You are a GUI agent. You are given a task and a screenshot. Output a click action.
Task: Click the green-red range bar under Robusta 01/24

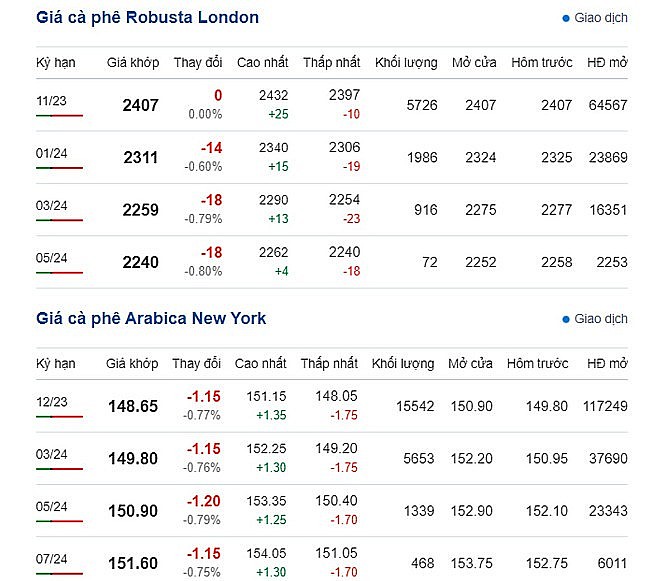[59, 168]
